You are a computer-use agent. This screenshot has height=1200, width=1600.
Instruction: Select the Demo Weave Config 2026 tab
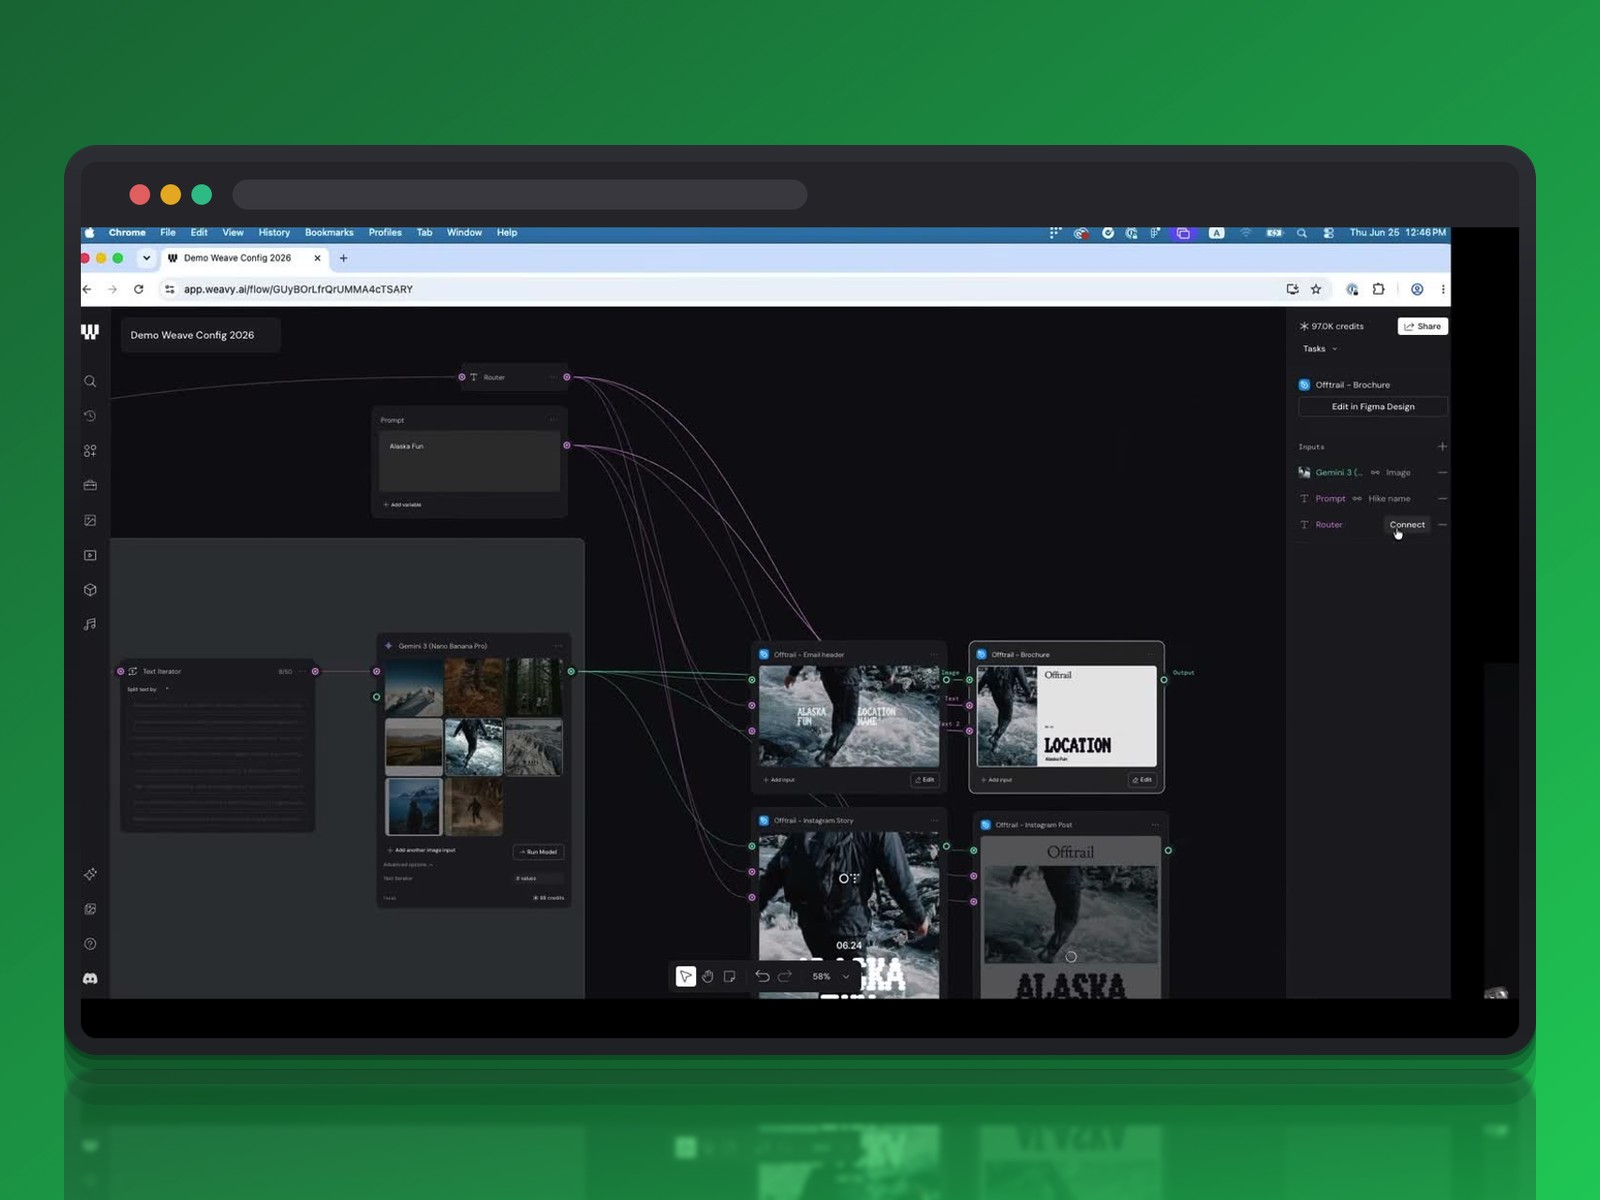(x=237, y=258)
